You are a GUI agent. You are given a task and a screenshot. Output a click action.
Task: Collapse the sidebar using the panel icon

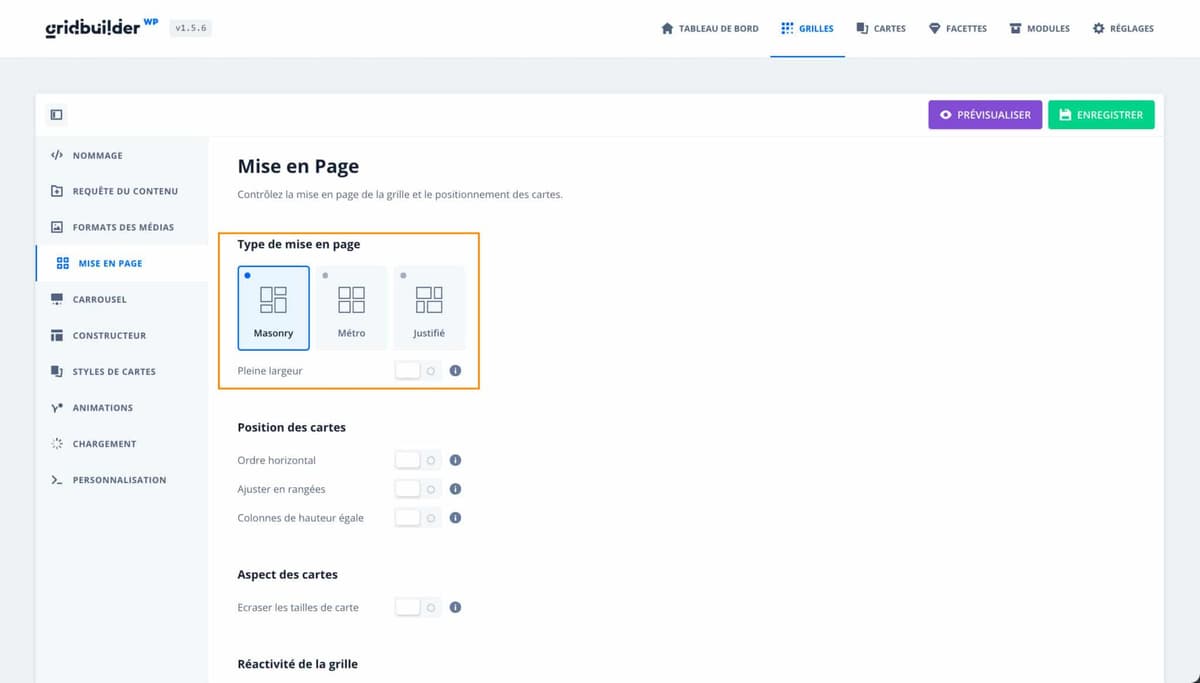(53, 114)
